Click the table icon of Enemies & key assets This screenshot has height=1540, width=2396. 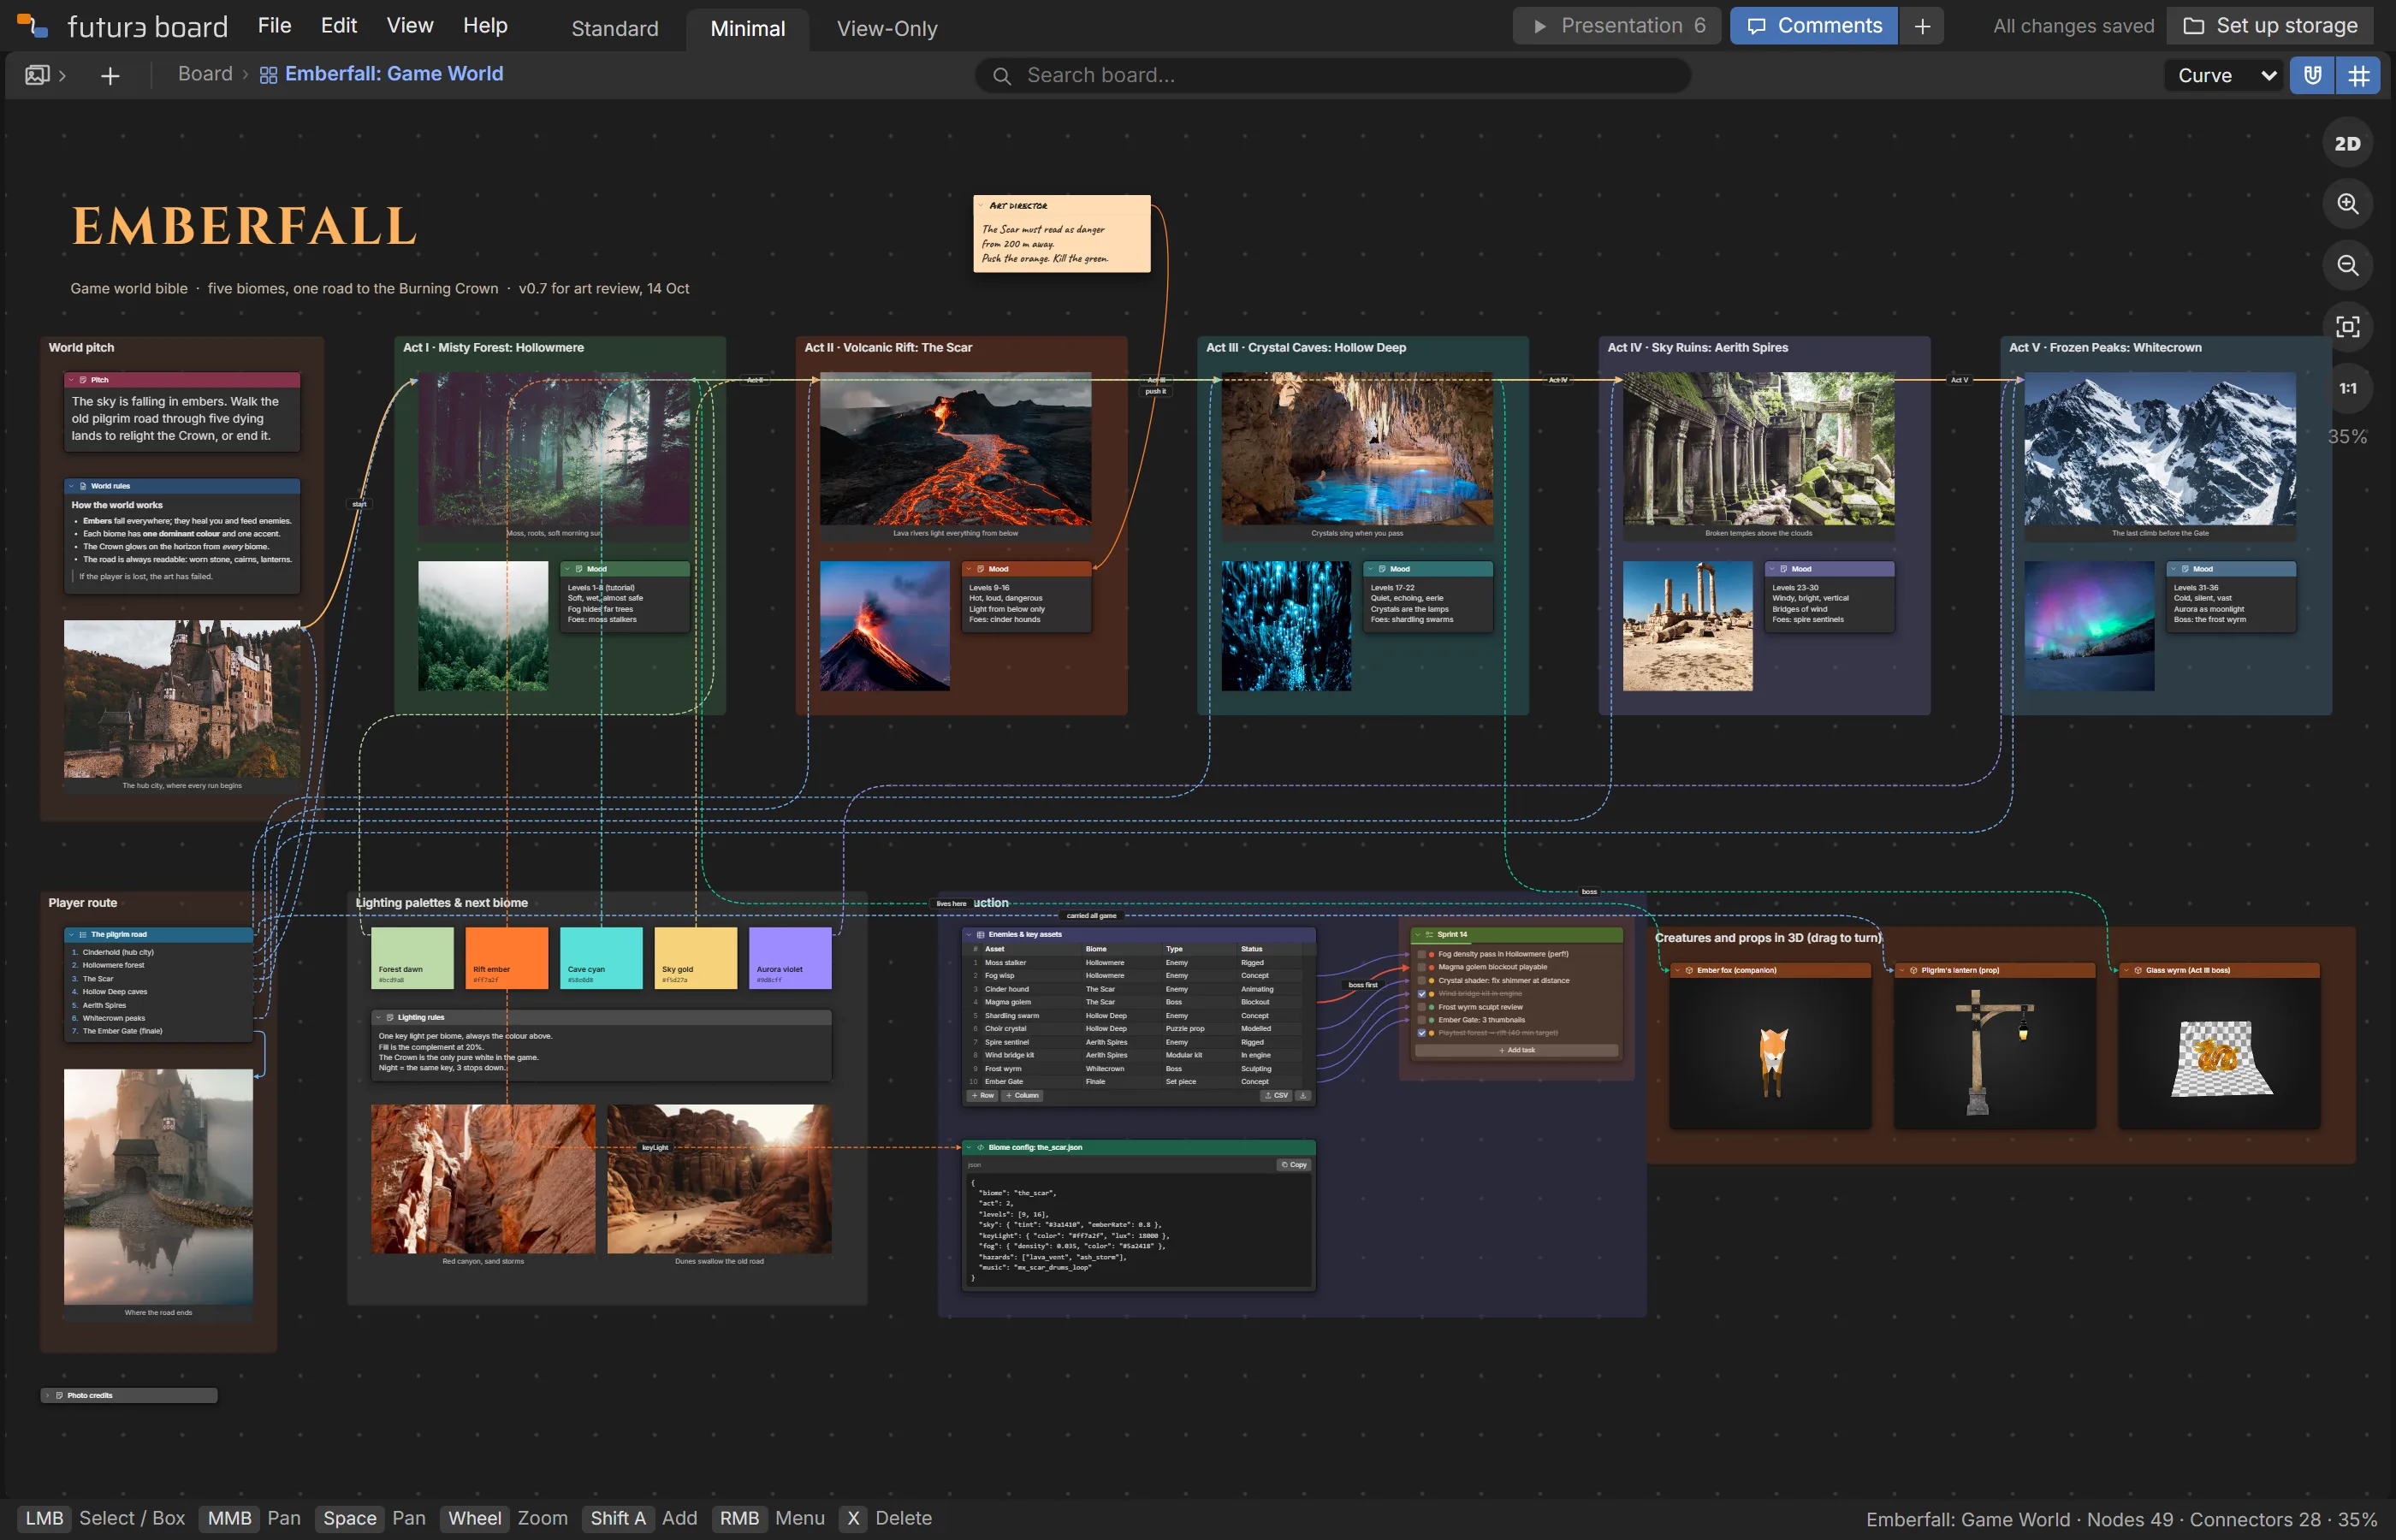click(981, 935)
